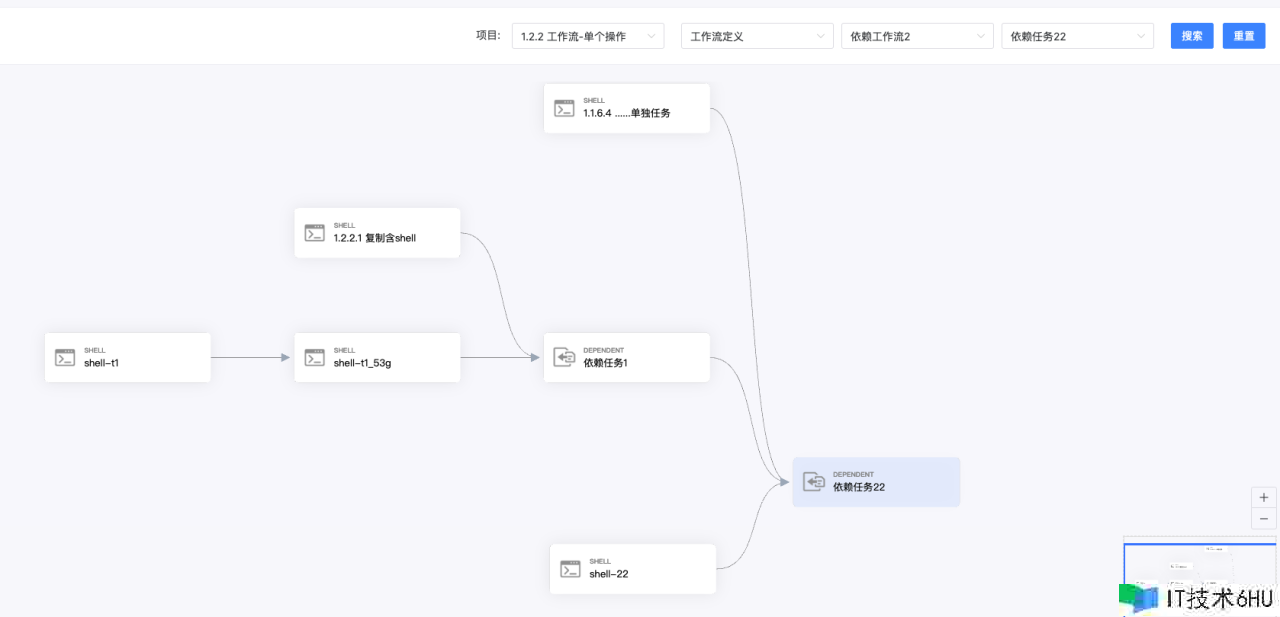1280x617 pixels.
Task: Select the shell-t1_53g node label
Action: pos(362,364)
